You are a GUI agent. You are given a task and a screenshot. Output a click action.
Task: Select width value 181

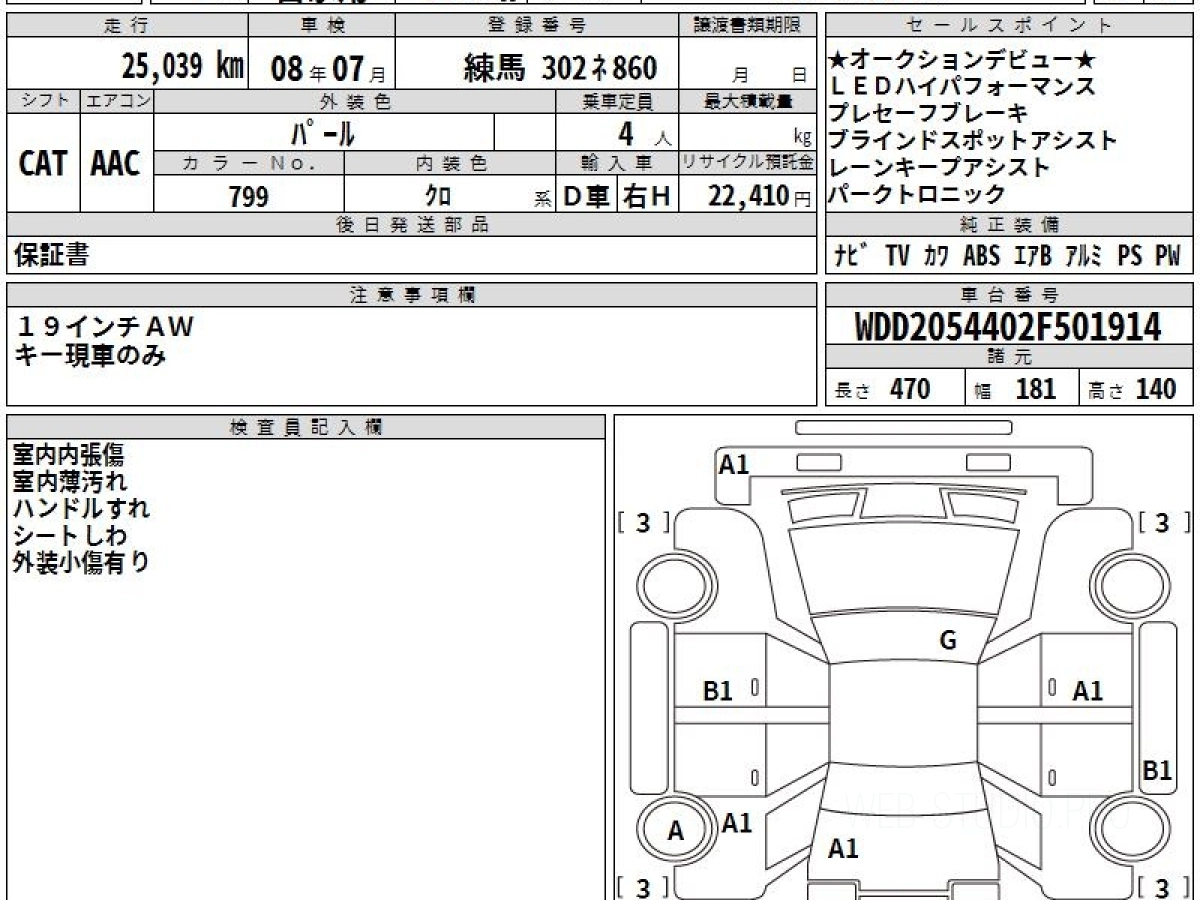1036,389
